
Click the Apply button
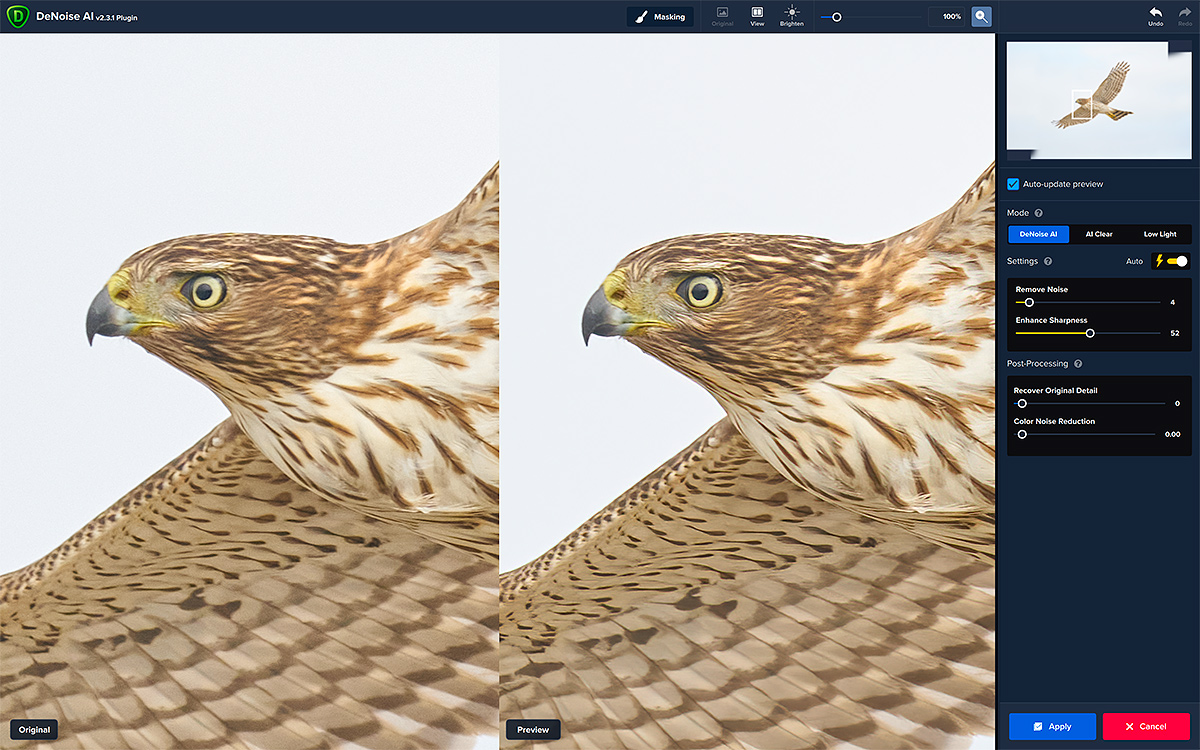[1052, 726]
